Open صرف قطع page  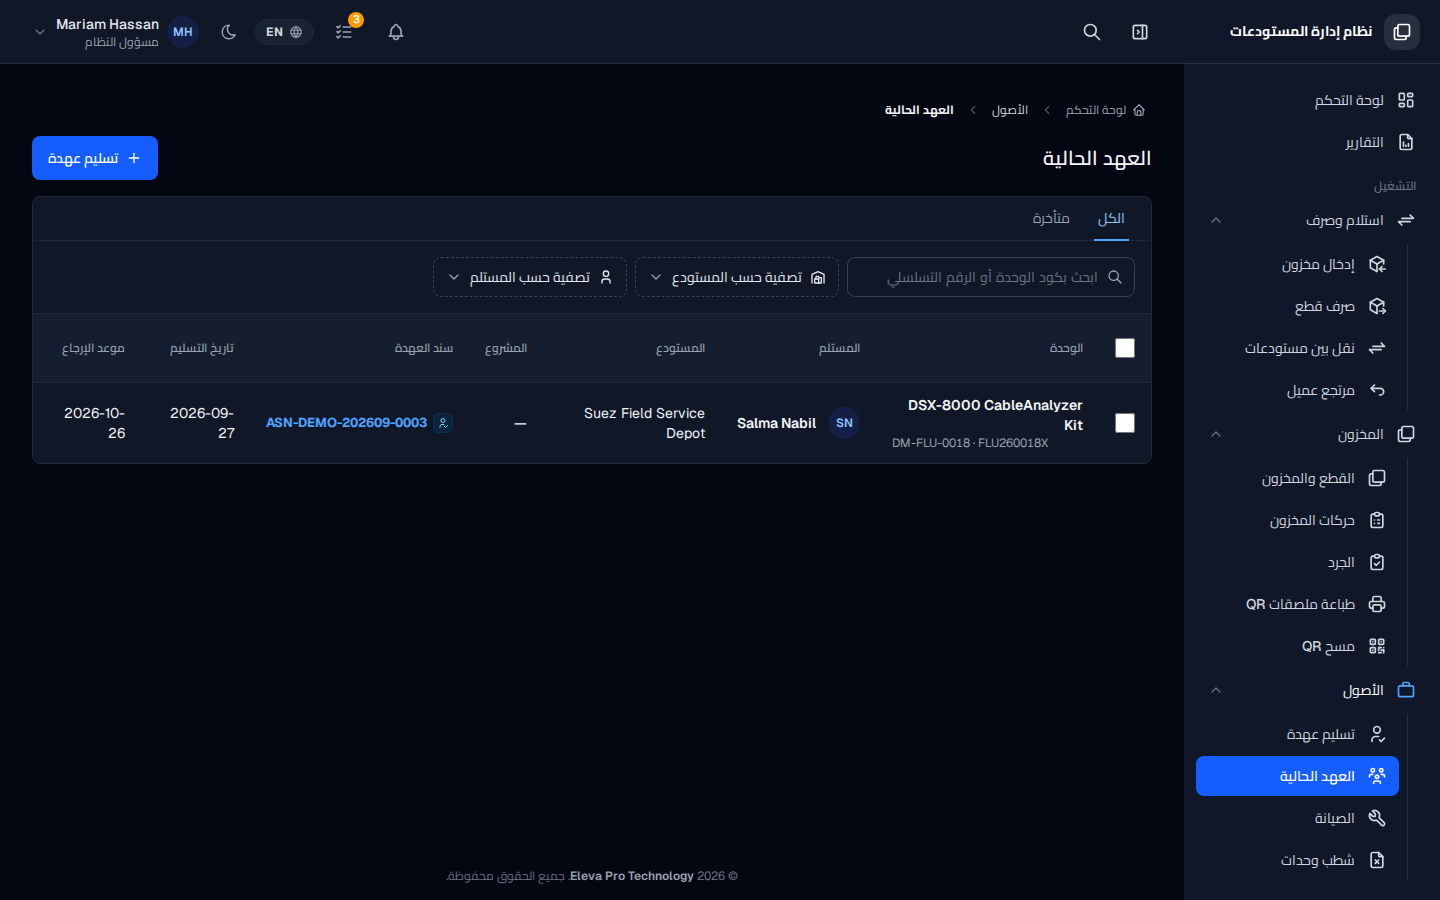click(x=1299, y=306)
